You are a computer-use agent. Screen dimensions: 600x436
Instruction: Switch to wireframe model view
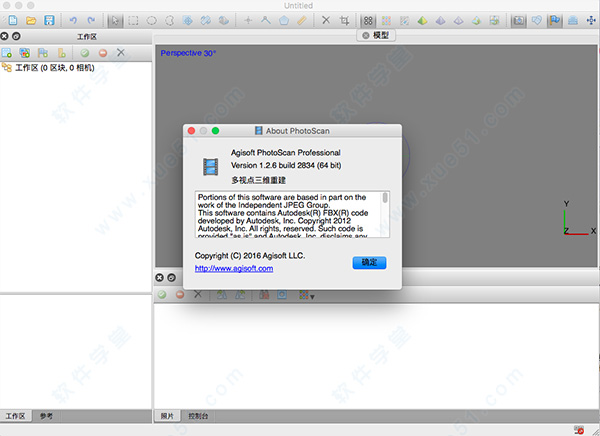click(x=458, y=20)
